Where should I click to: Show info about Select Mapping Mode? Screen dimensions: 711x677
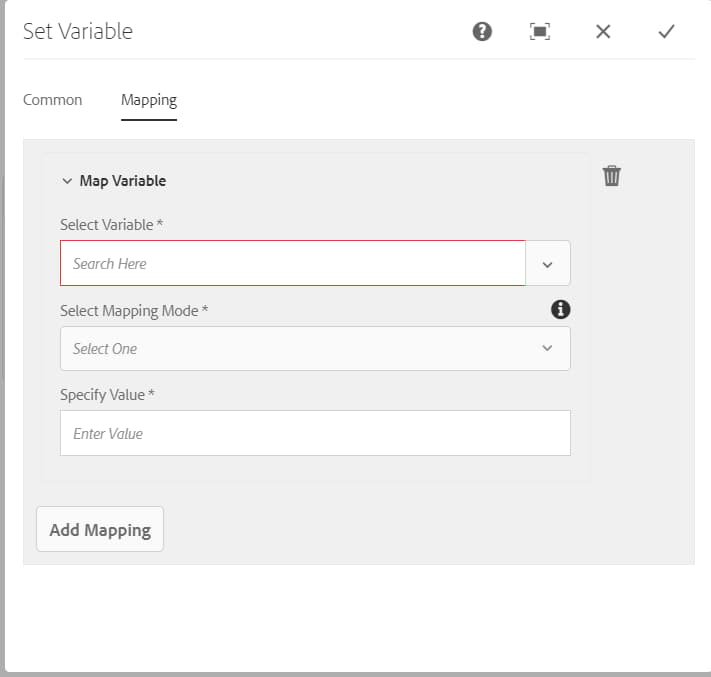[561, 310]
